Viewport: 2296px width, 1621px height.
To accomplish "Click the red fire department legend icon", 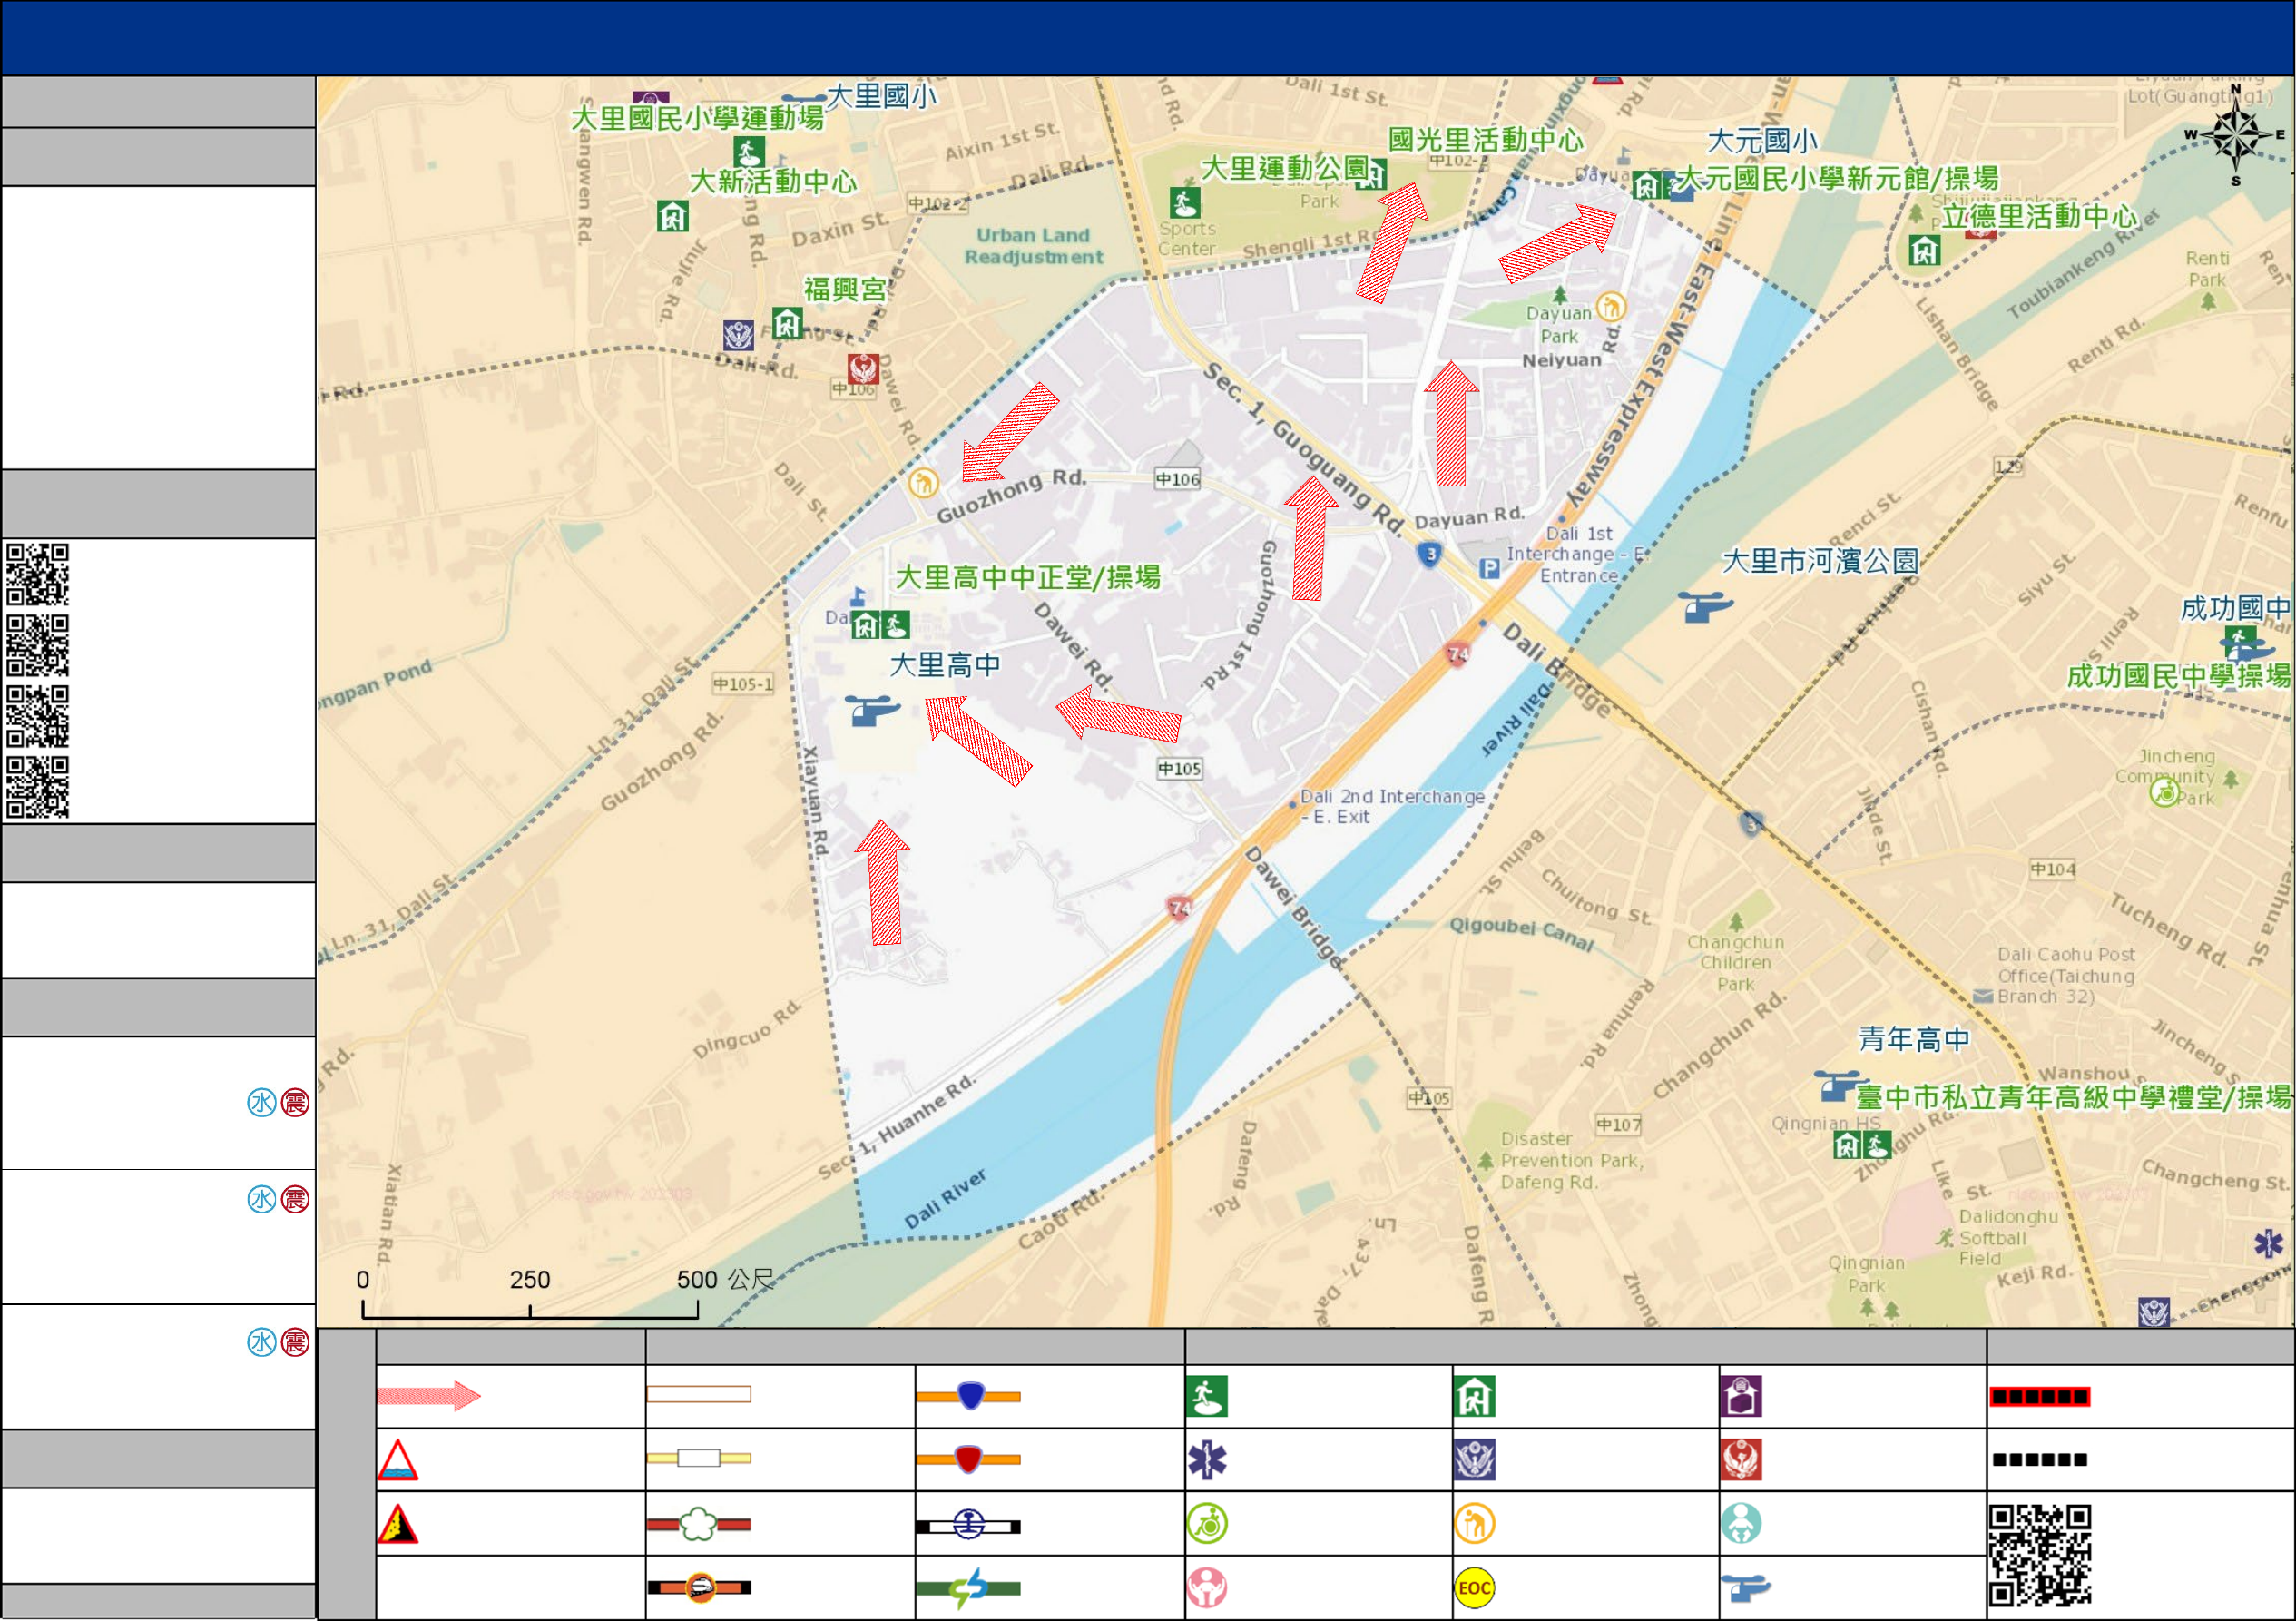I will pos(1741,1460).
